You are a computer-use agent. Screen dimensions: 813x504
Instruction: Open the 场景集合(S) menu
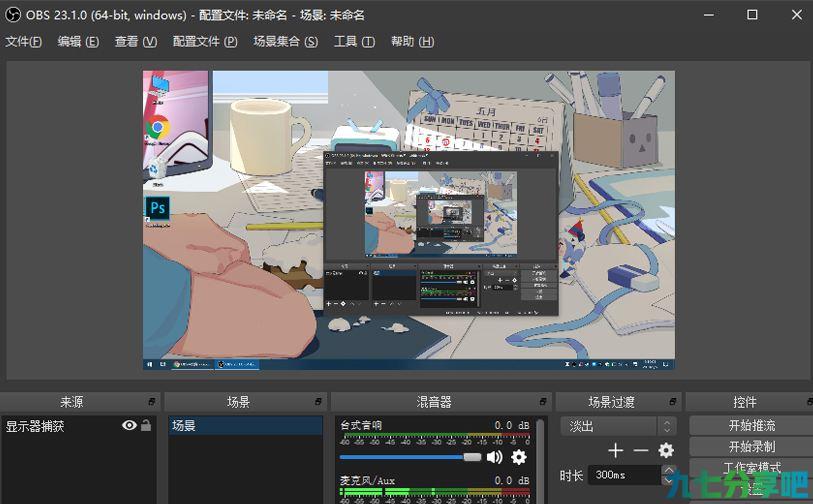[286, 41]
